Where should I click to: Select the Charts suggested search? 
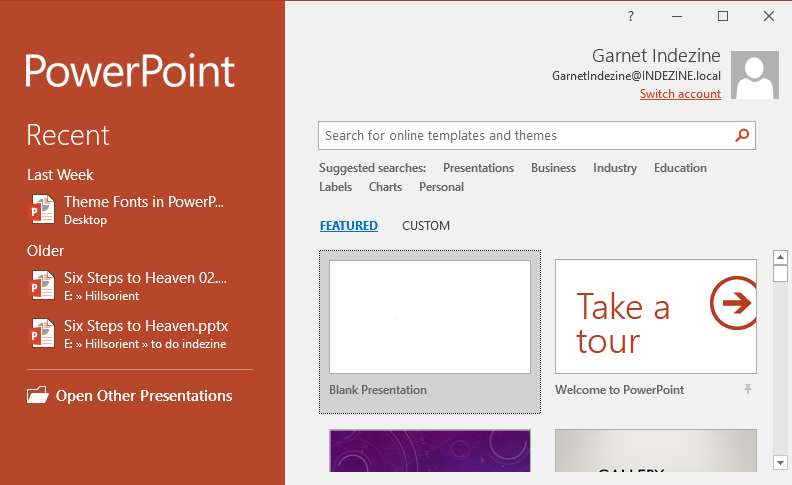click(x=385, y=187)
